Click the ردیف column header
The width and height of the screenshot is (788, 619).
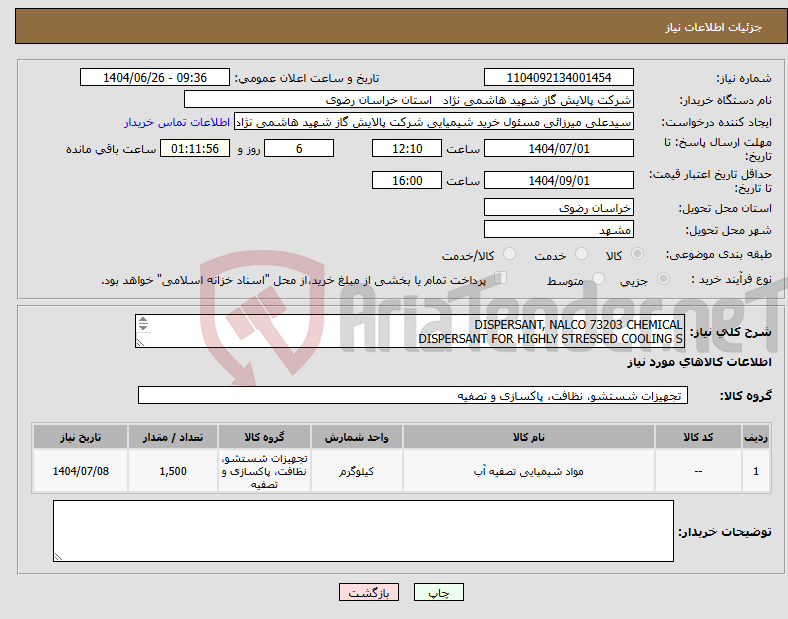tap(756, 437)
